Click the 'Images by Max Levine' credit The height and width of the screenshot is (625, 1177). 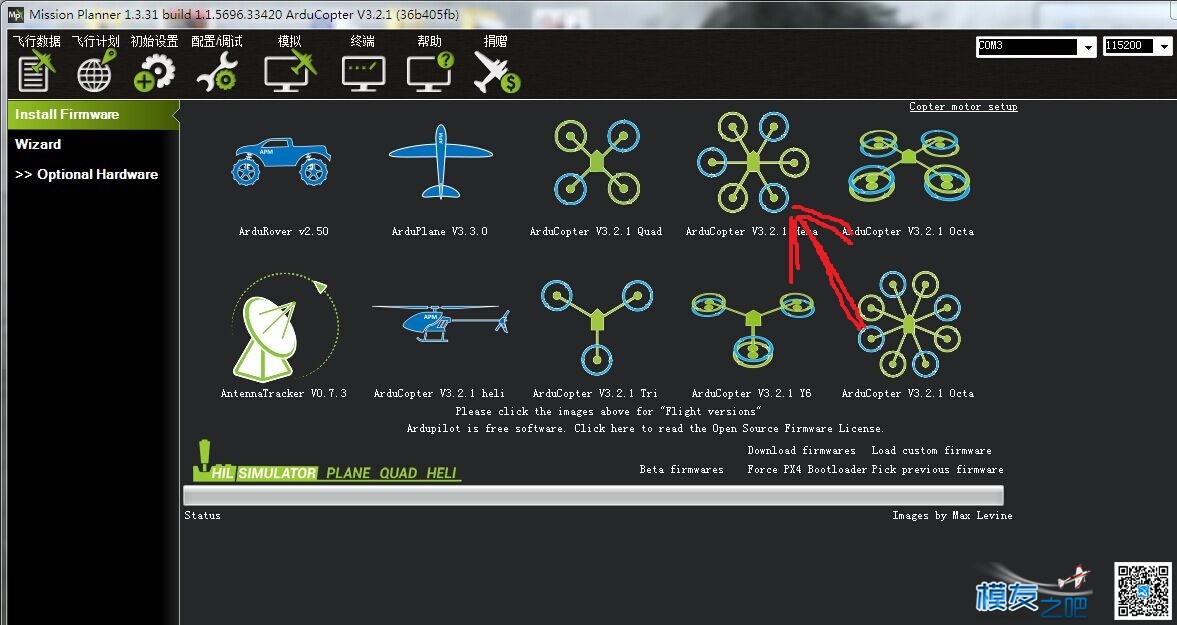tap(952, 515)
